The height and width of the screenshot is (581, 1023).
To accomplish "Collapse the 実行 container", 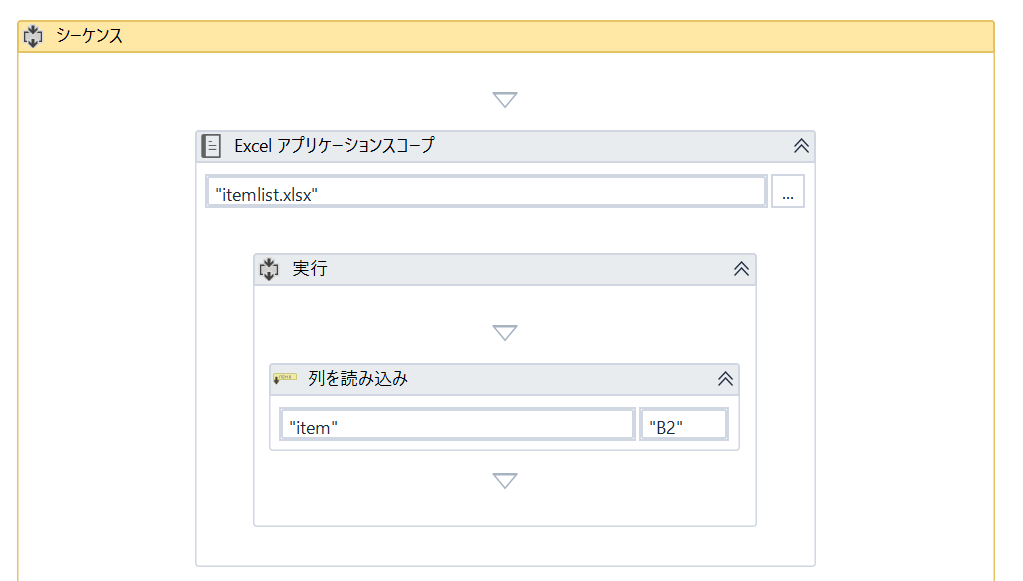I will [741, 269].
